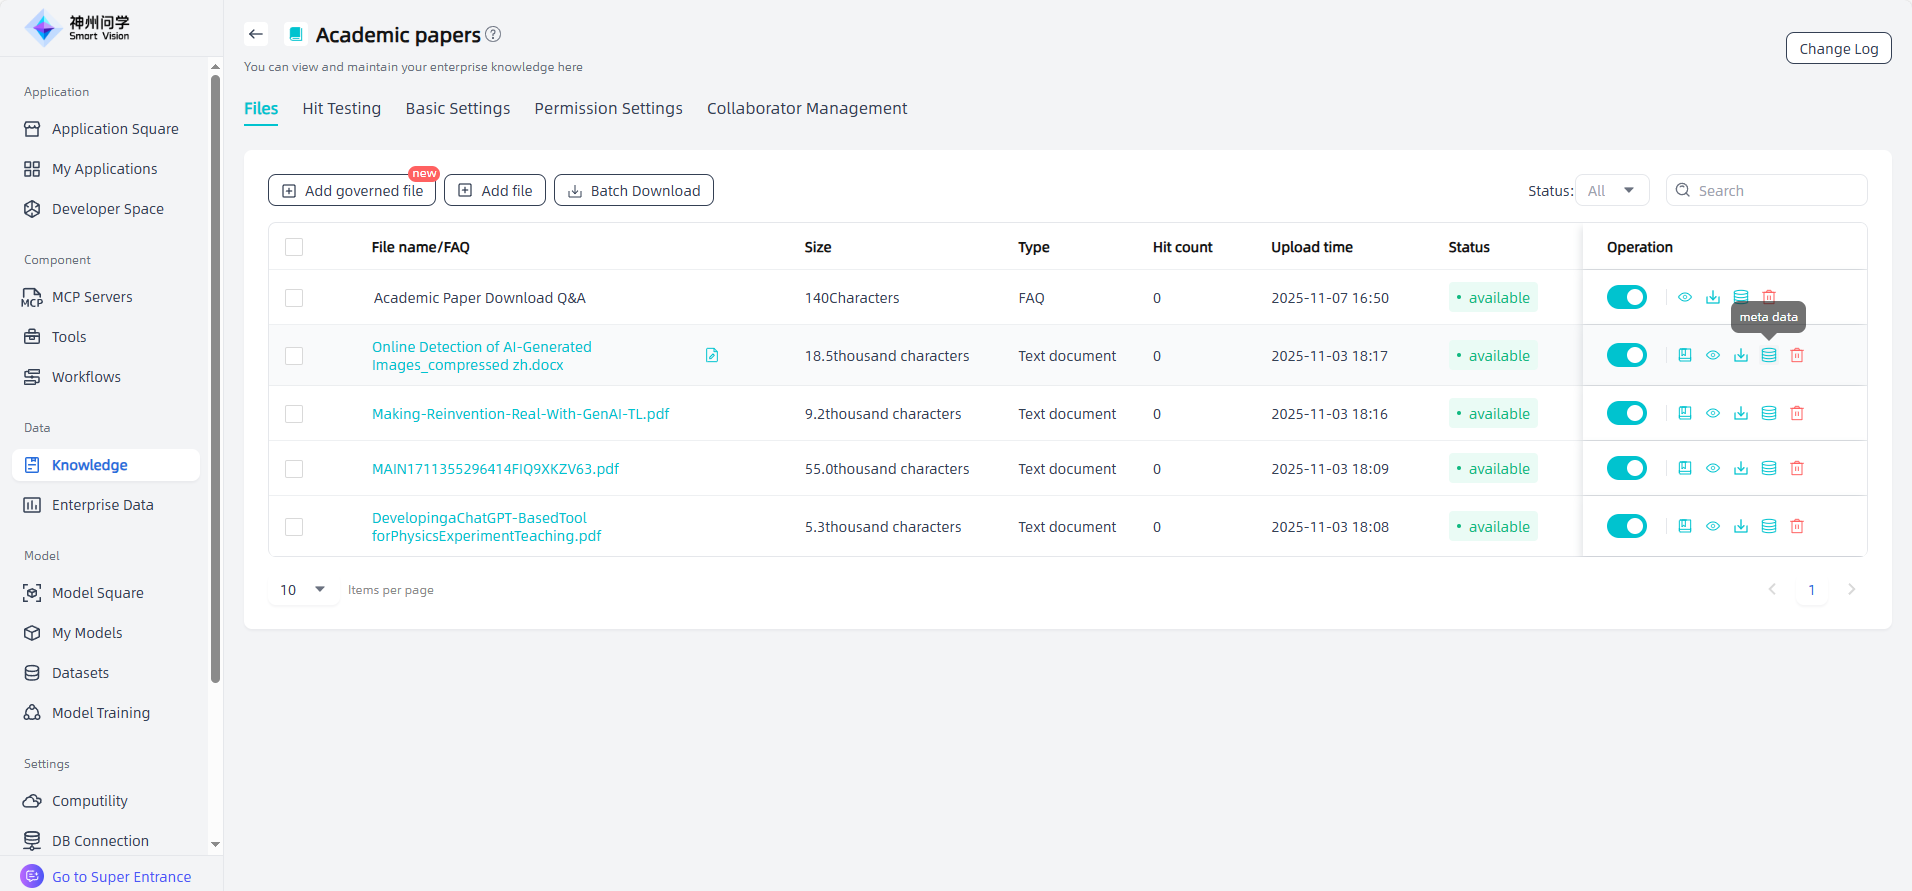This screenshot has height=891, width=1912.
Task: Open the Change Log button
Action: click(x=1837, y=49)
